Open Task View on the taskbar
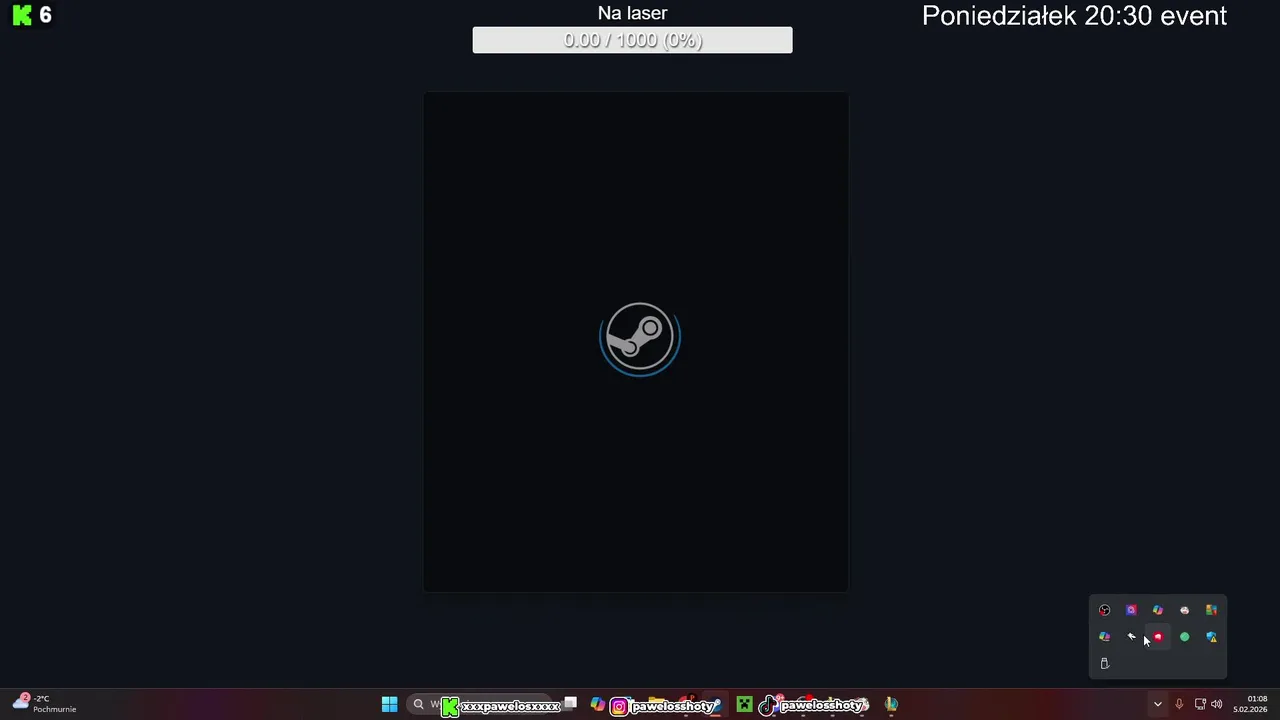Viewport: 1280px width, 720px height. 570,704
